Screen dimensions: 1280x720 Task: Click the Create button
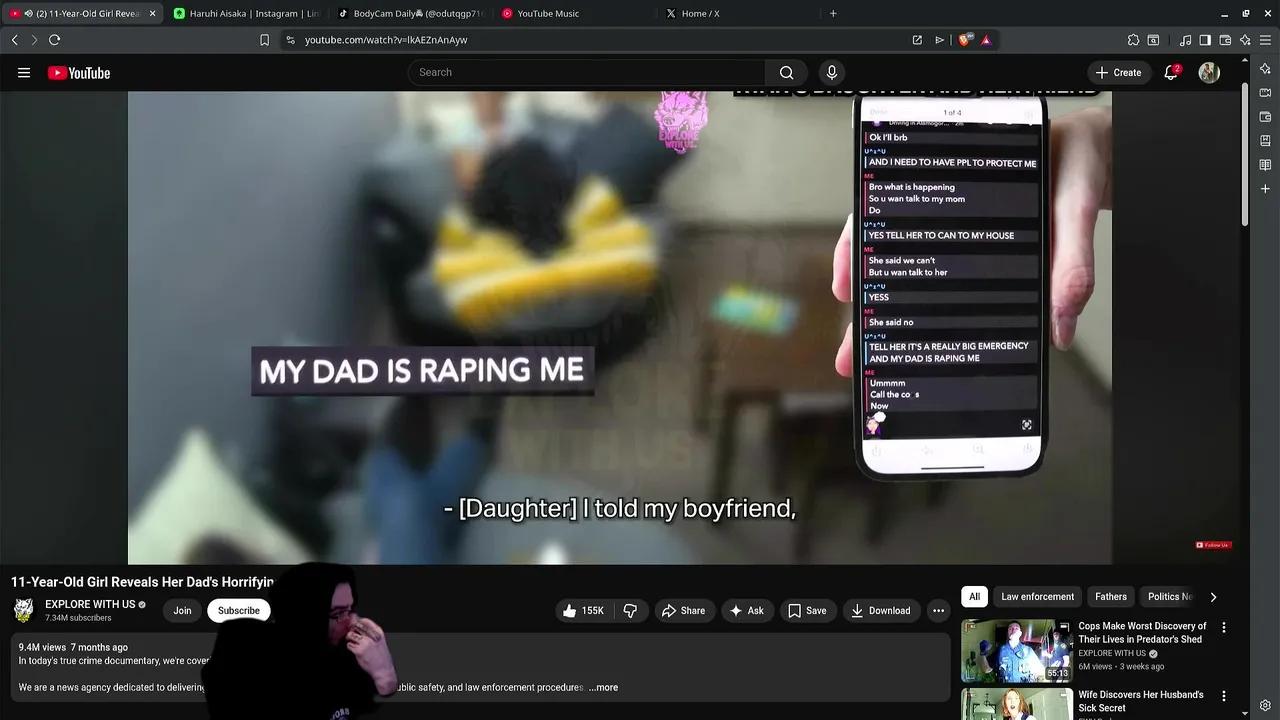pos(1118,73)
